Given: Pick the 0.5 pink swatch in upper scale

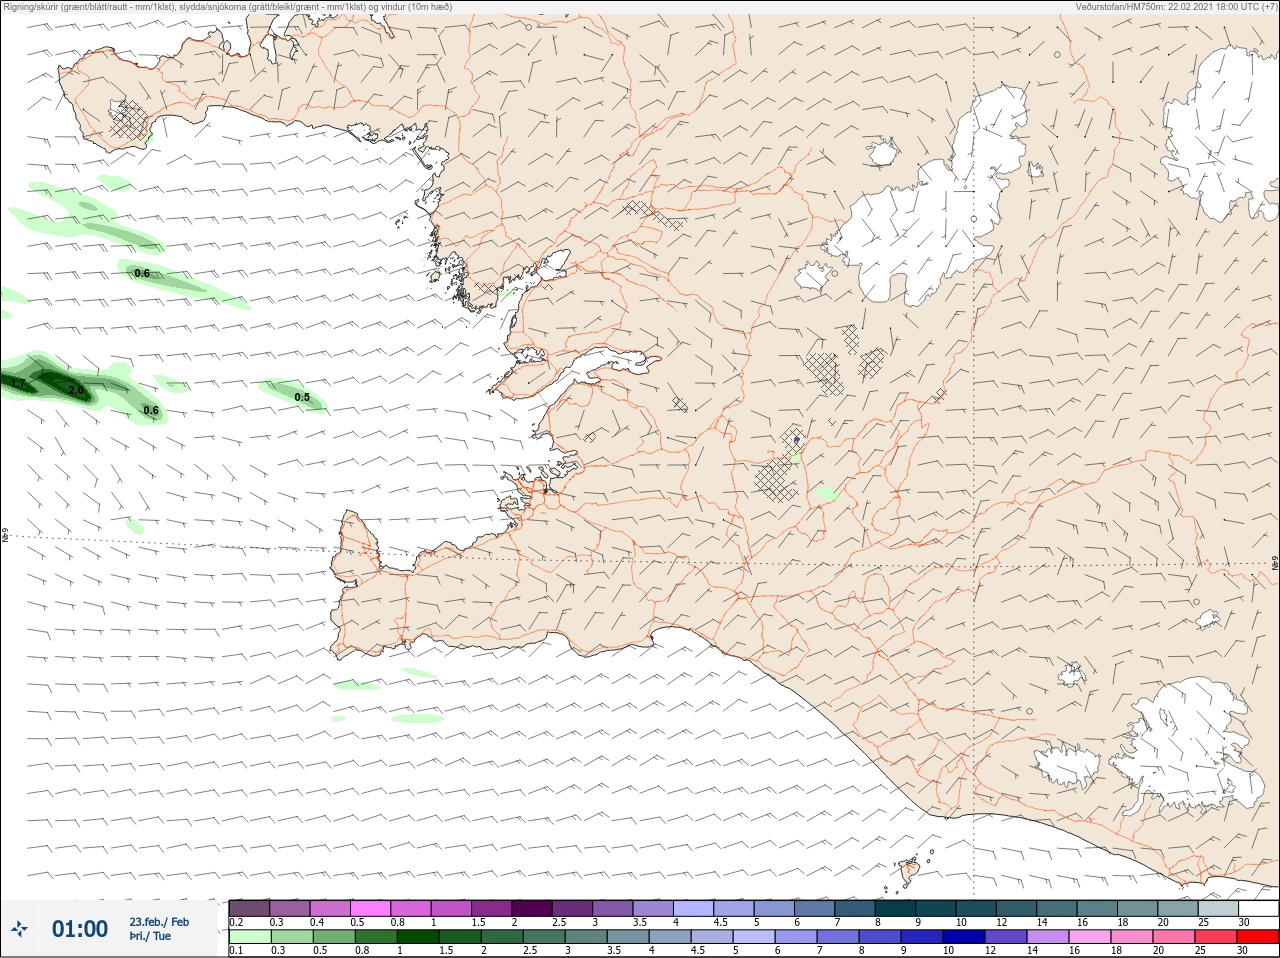Looking at the screenshot, I should (370, 908).
